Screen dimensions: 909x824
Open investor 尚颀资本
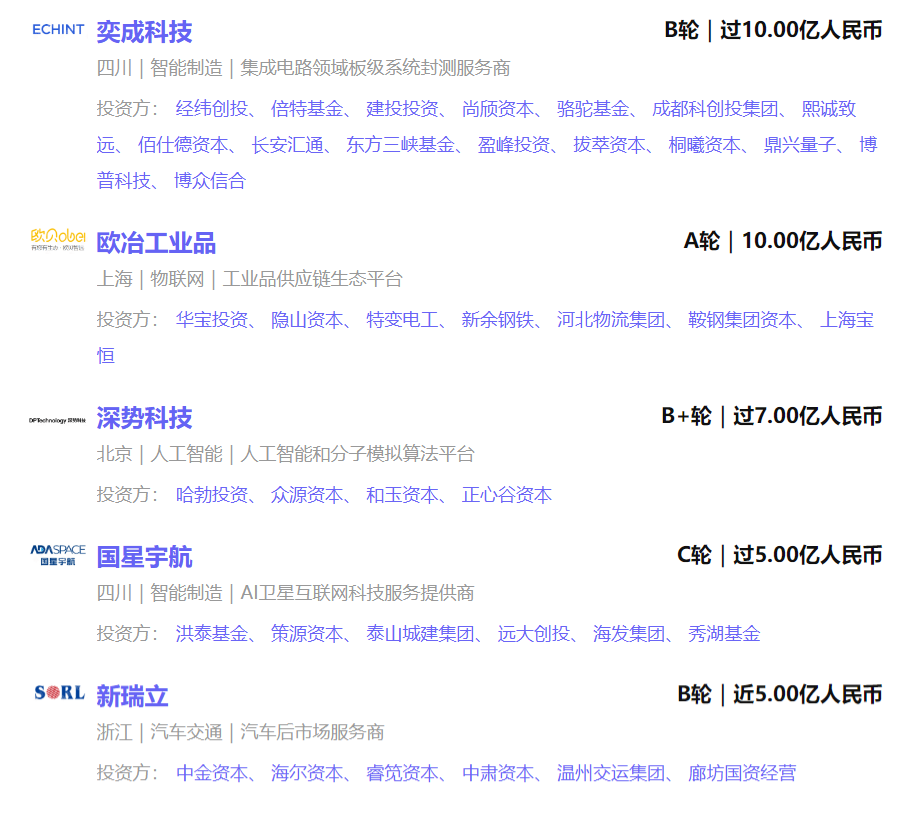click(498, 109)
